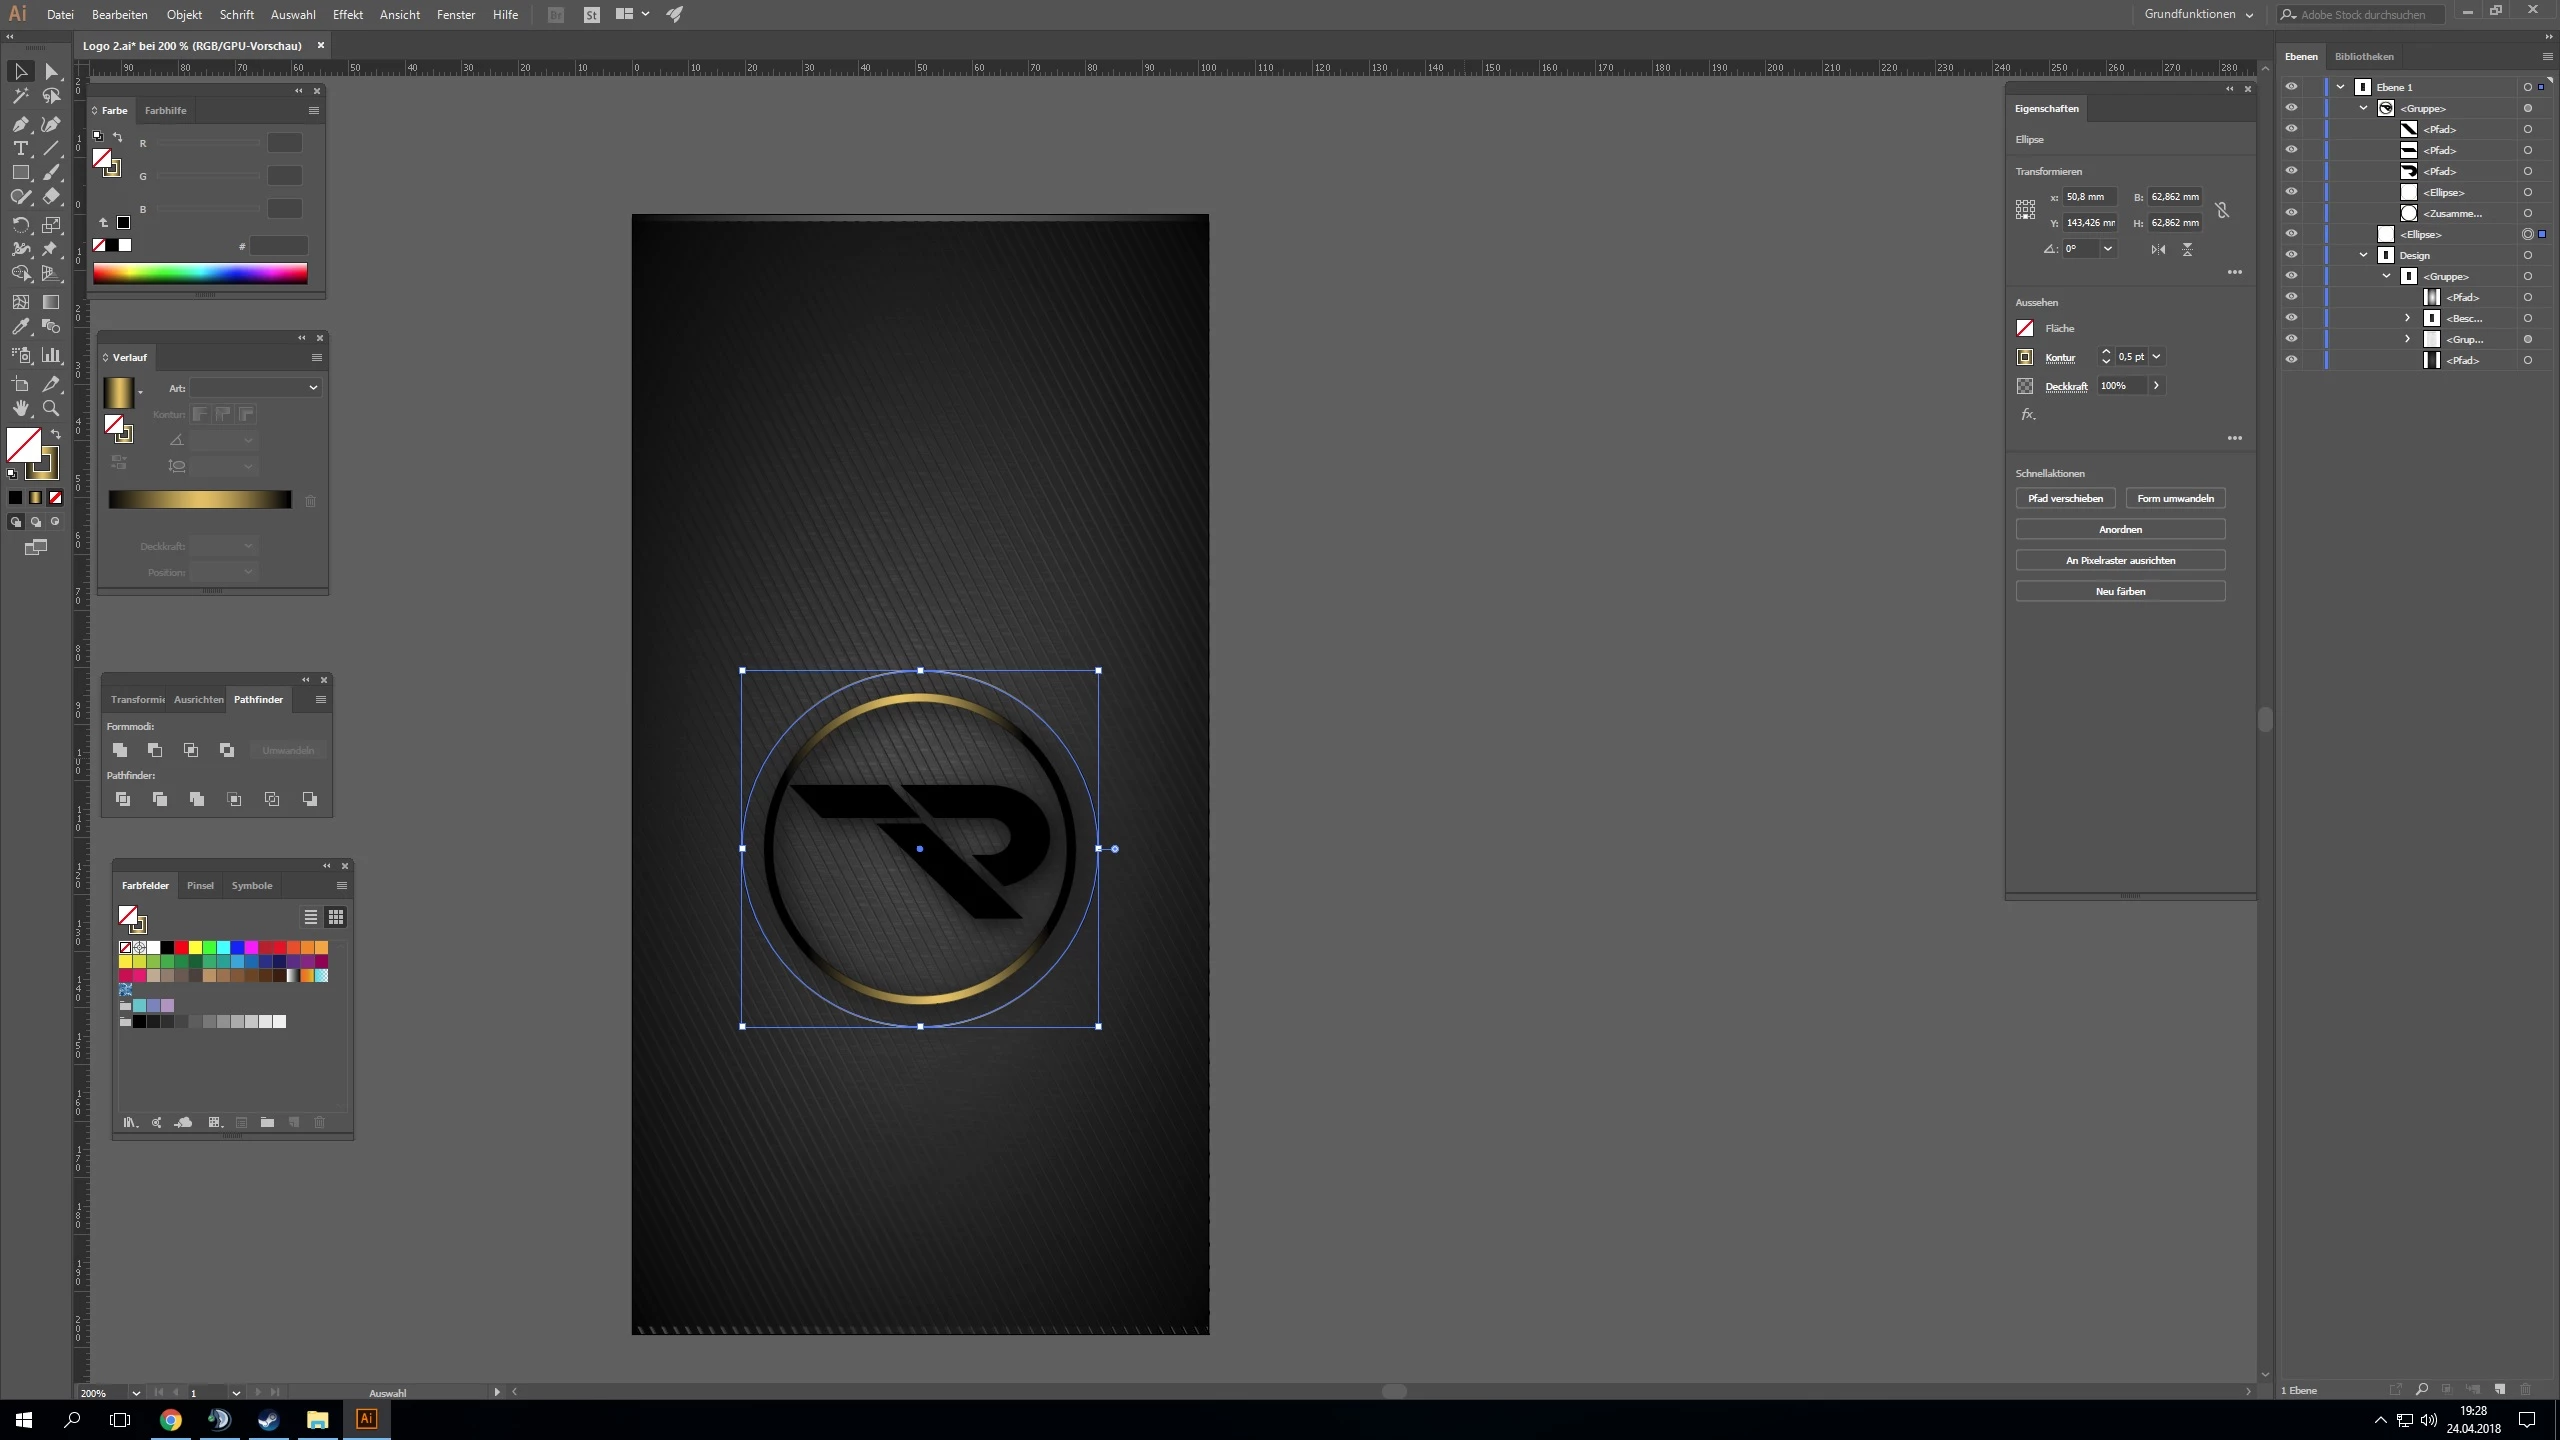Click the Pfad verschieben button
This screenshot has width=2560, height=1440.
[2065, 498]
